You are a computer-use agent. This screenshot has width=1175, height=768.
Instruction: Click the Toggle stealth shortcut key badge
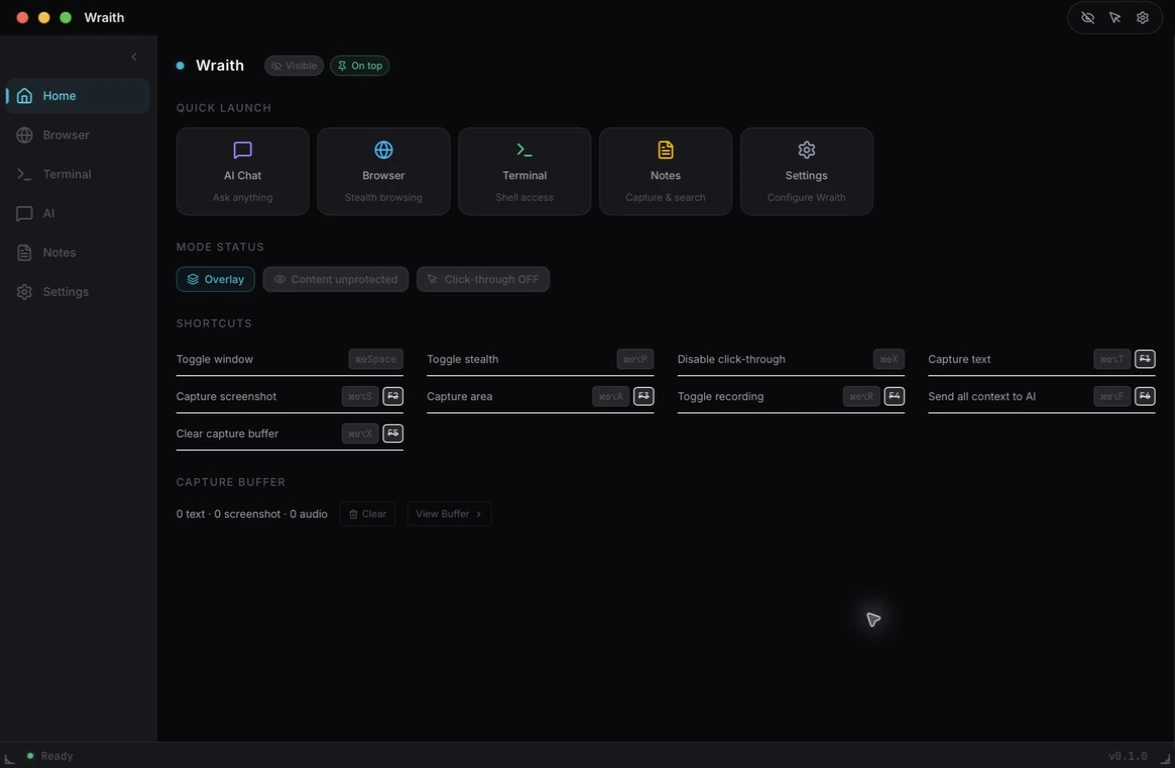click(635, 359)
